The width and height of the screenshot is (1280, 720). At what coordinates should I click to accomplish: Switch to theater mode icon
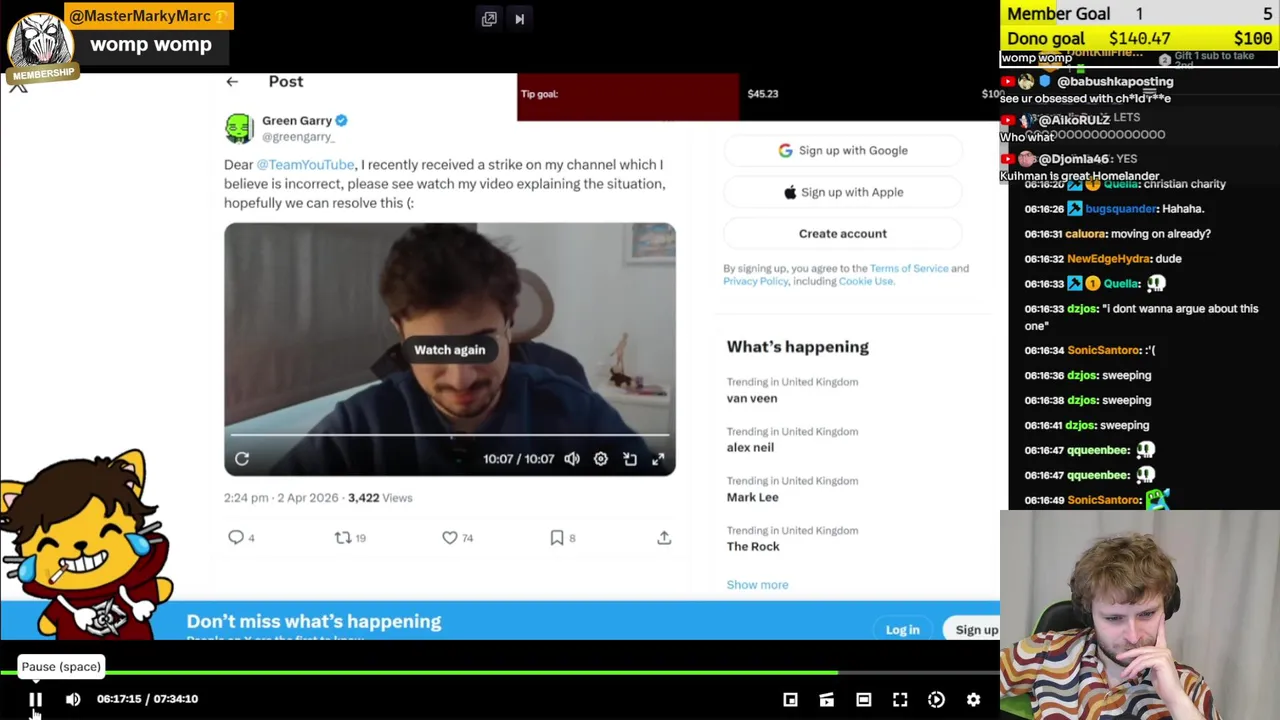tap(864, 700)
